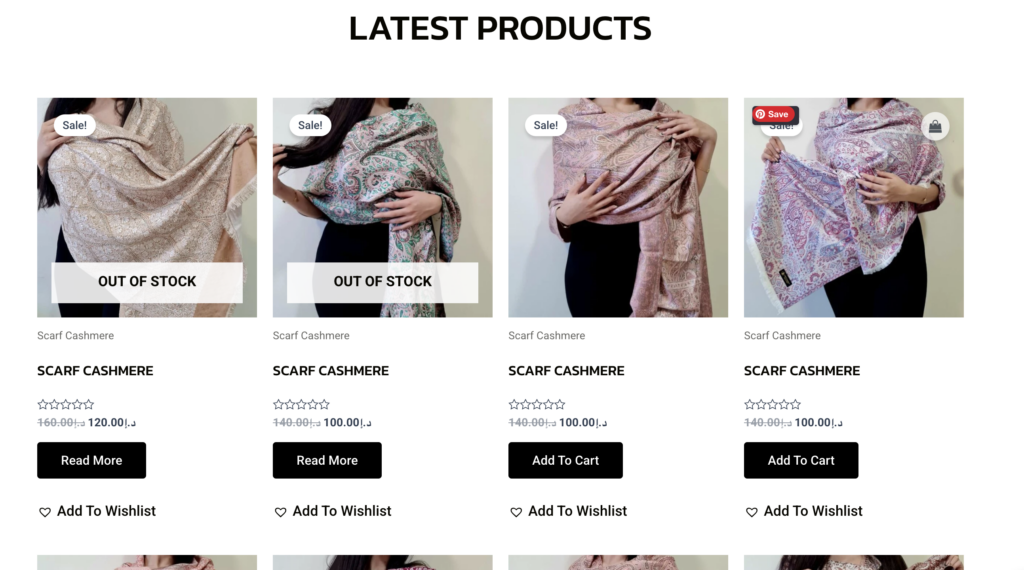
Task: Click the Add To Wishlist text under first scarf
Action: 106,511
